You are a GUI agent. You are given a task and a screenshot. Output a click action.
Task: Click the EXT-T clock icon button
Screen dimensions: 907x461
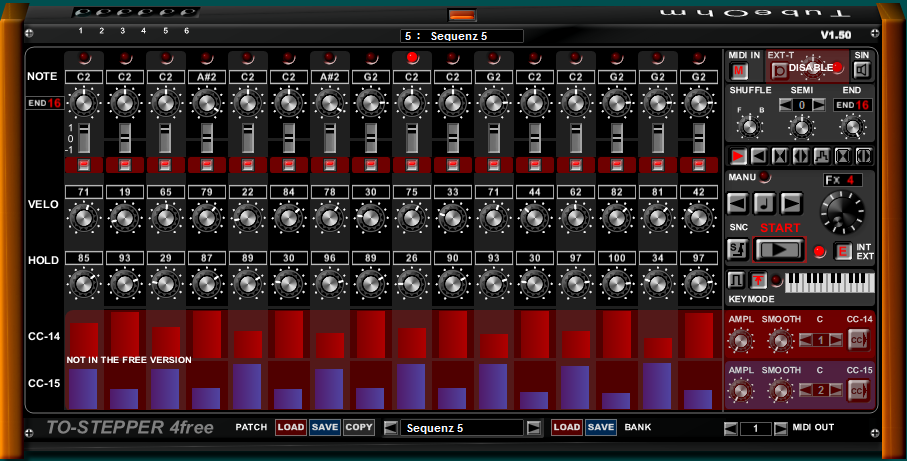[x=779, y=71]
